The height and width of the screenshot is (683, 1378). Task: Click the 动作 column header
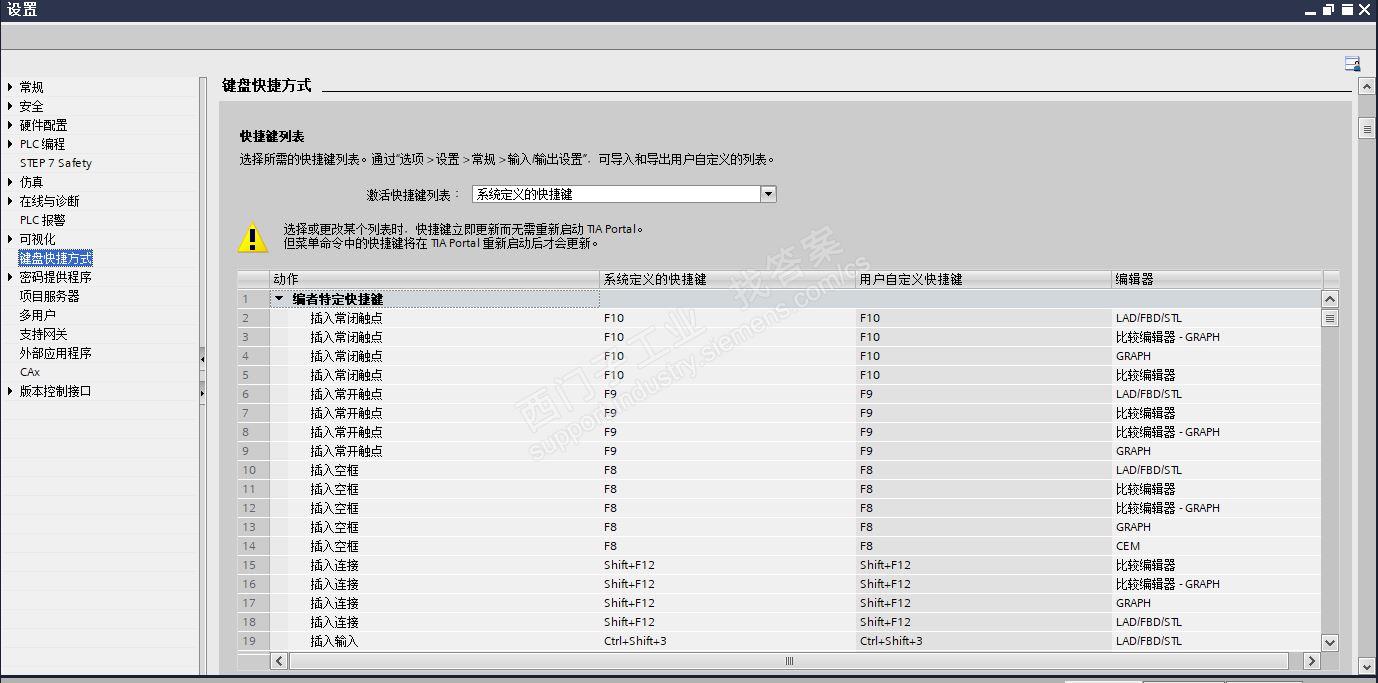point(434,279)
